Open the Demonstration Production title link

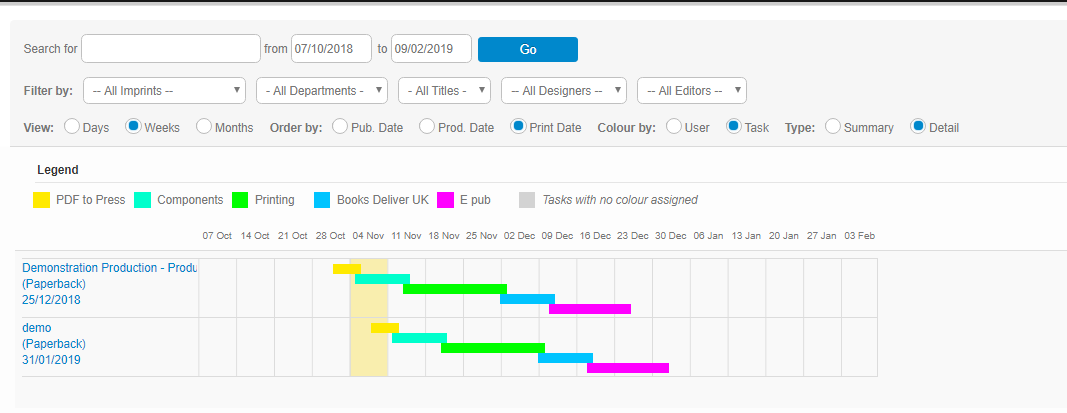tap(109, 268)
